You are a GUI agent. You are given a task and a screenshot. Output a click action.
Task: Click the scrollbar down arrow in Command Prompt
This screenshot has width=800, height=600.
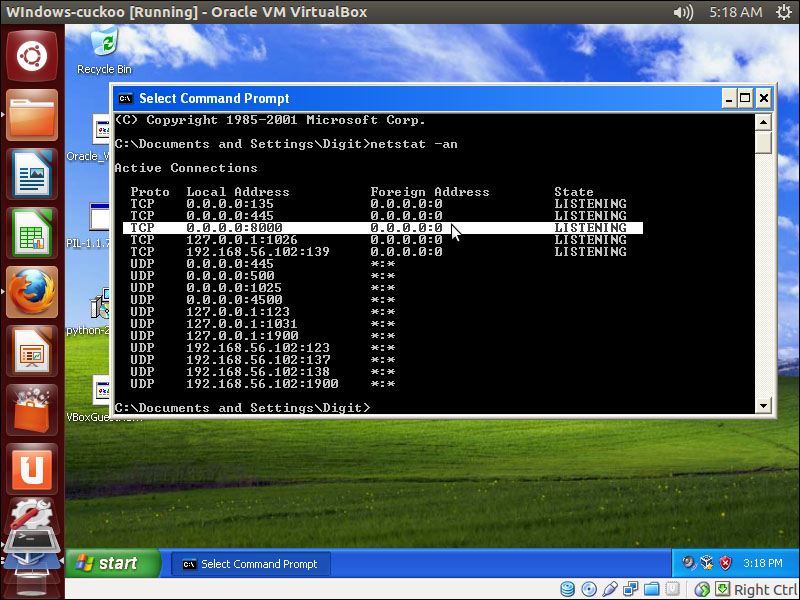763,406
